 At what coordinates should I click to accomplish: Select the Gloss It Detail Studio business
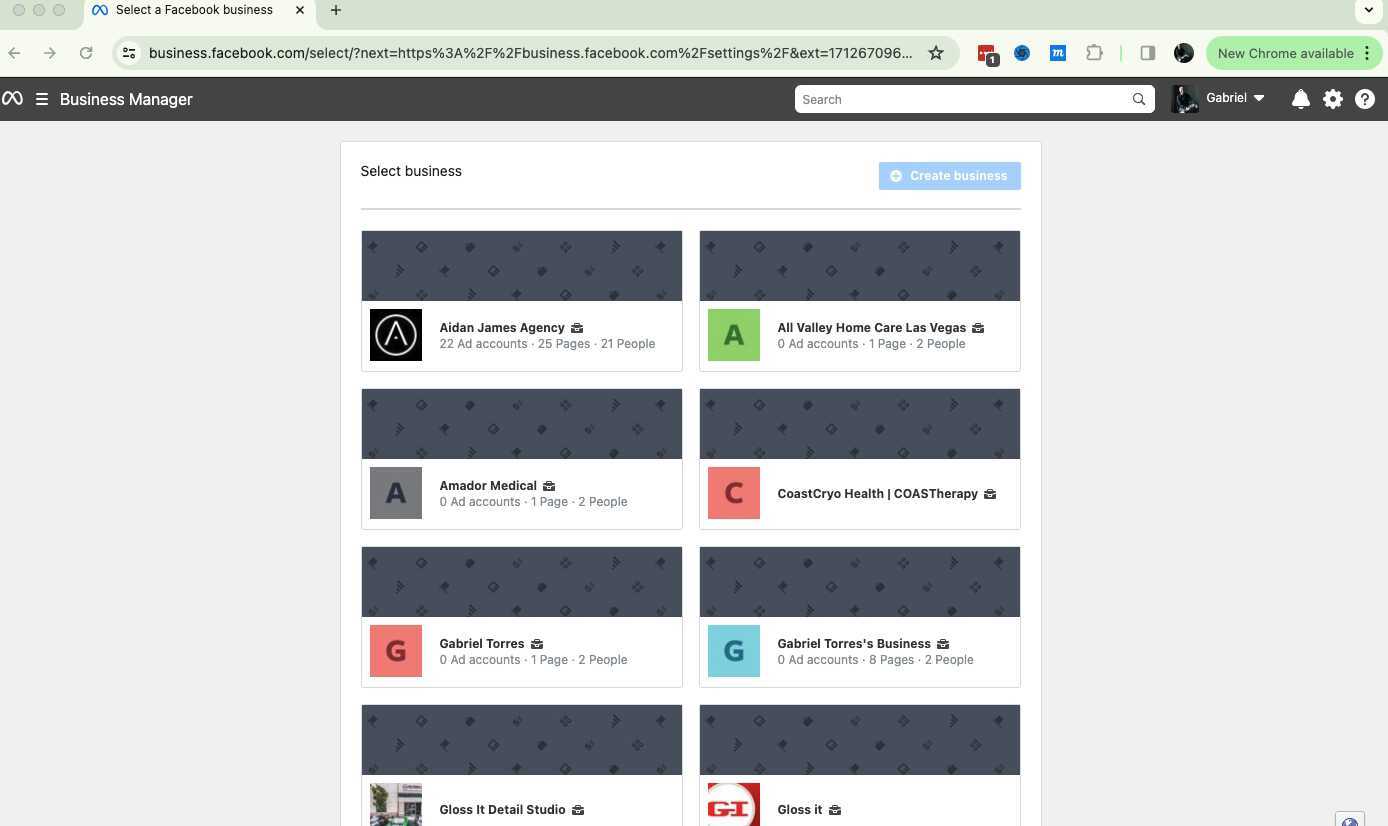[x=502, y=810]
